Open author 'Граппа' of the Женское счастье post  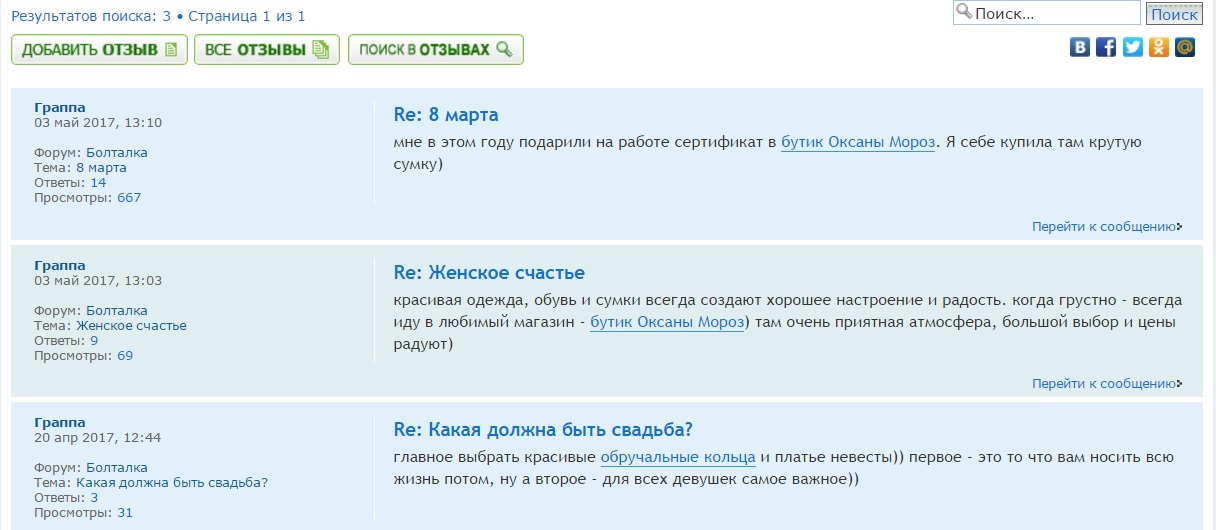pos(60,265)
